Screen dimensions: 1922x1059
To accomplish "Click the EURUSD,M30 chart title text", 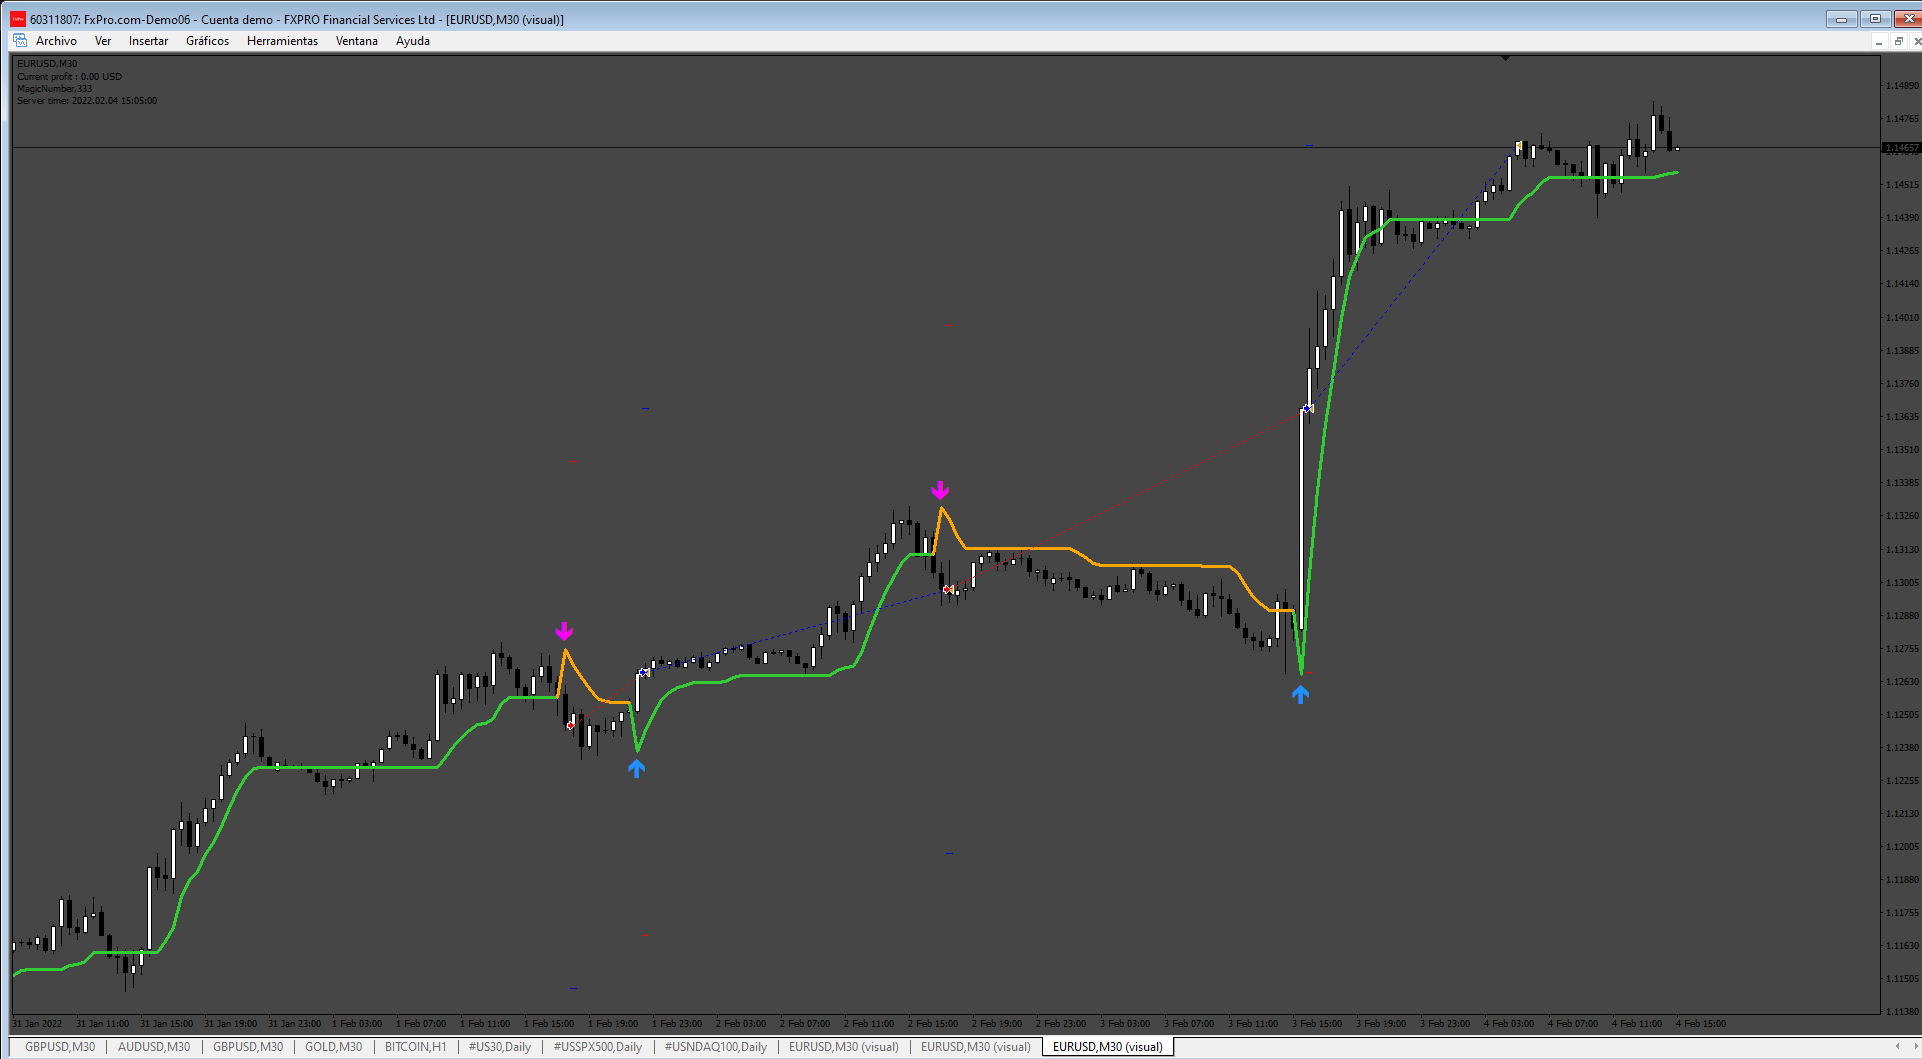I will 47,64.
